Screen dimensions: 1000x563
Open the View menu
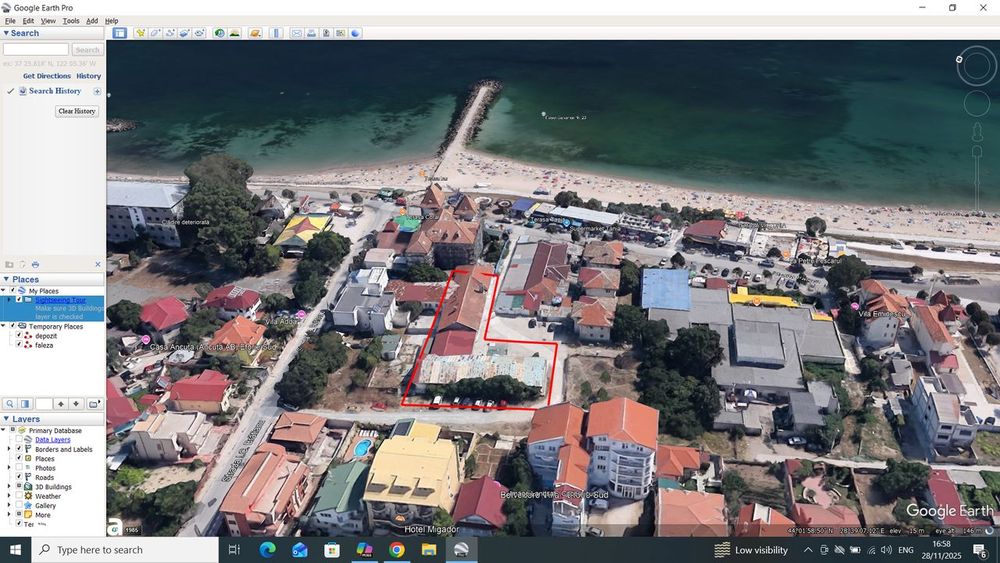pos(48,21)
